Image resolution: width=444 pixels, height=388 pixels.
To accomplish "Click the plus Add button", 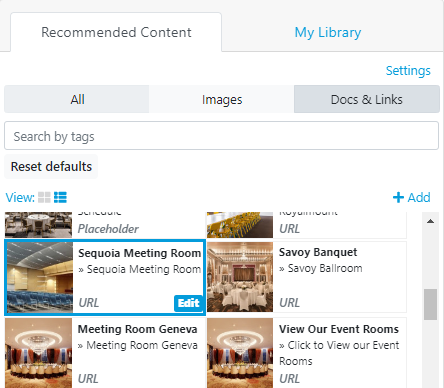I will [x=412, y=197].
